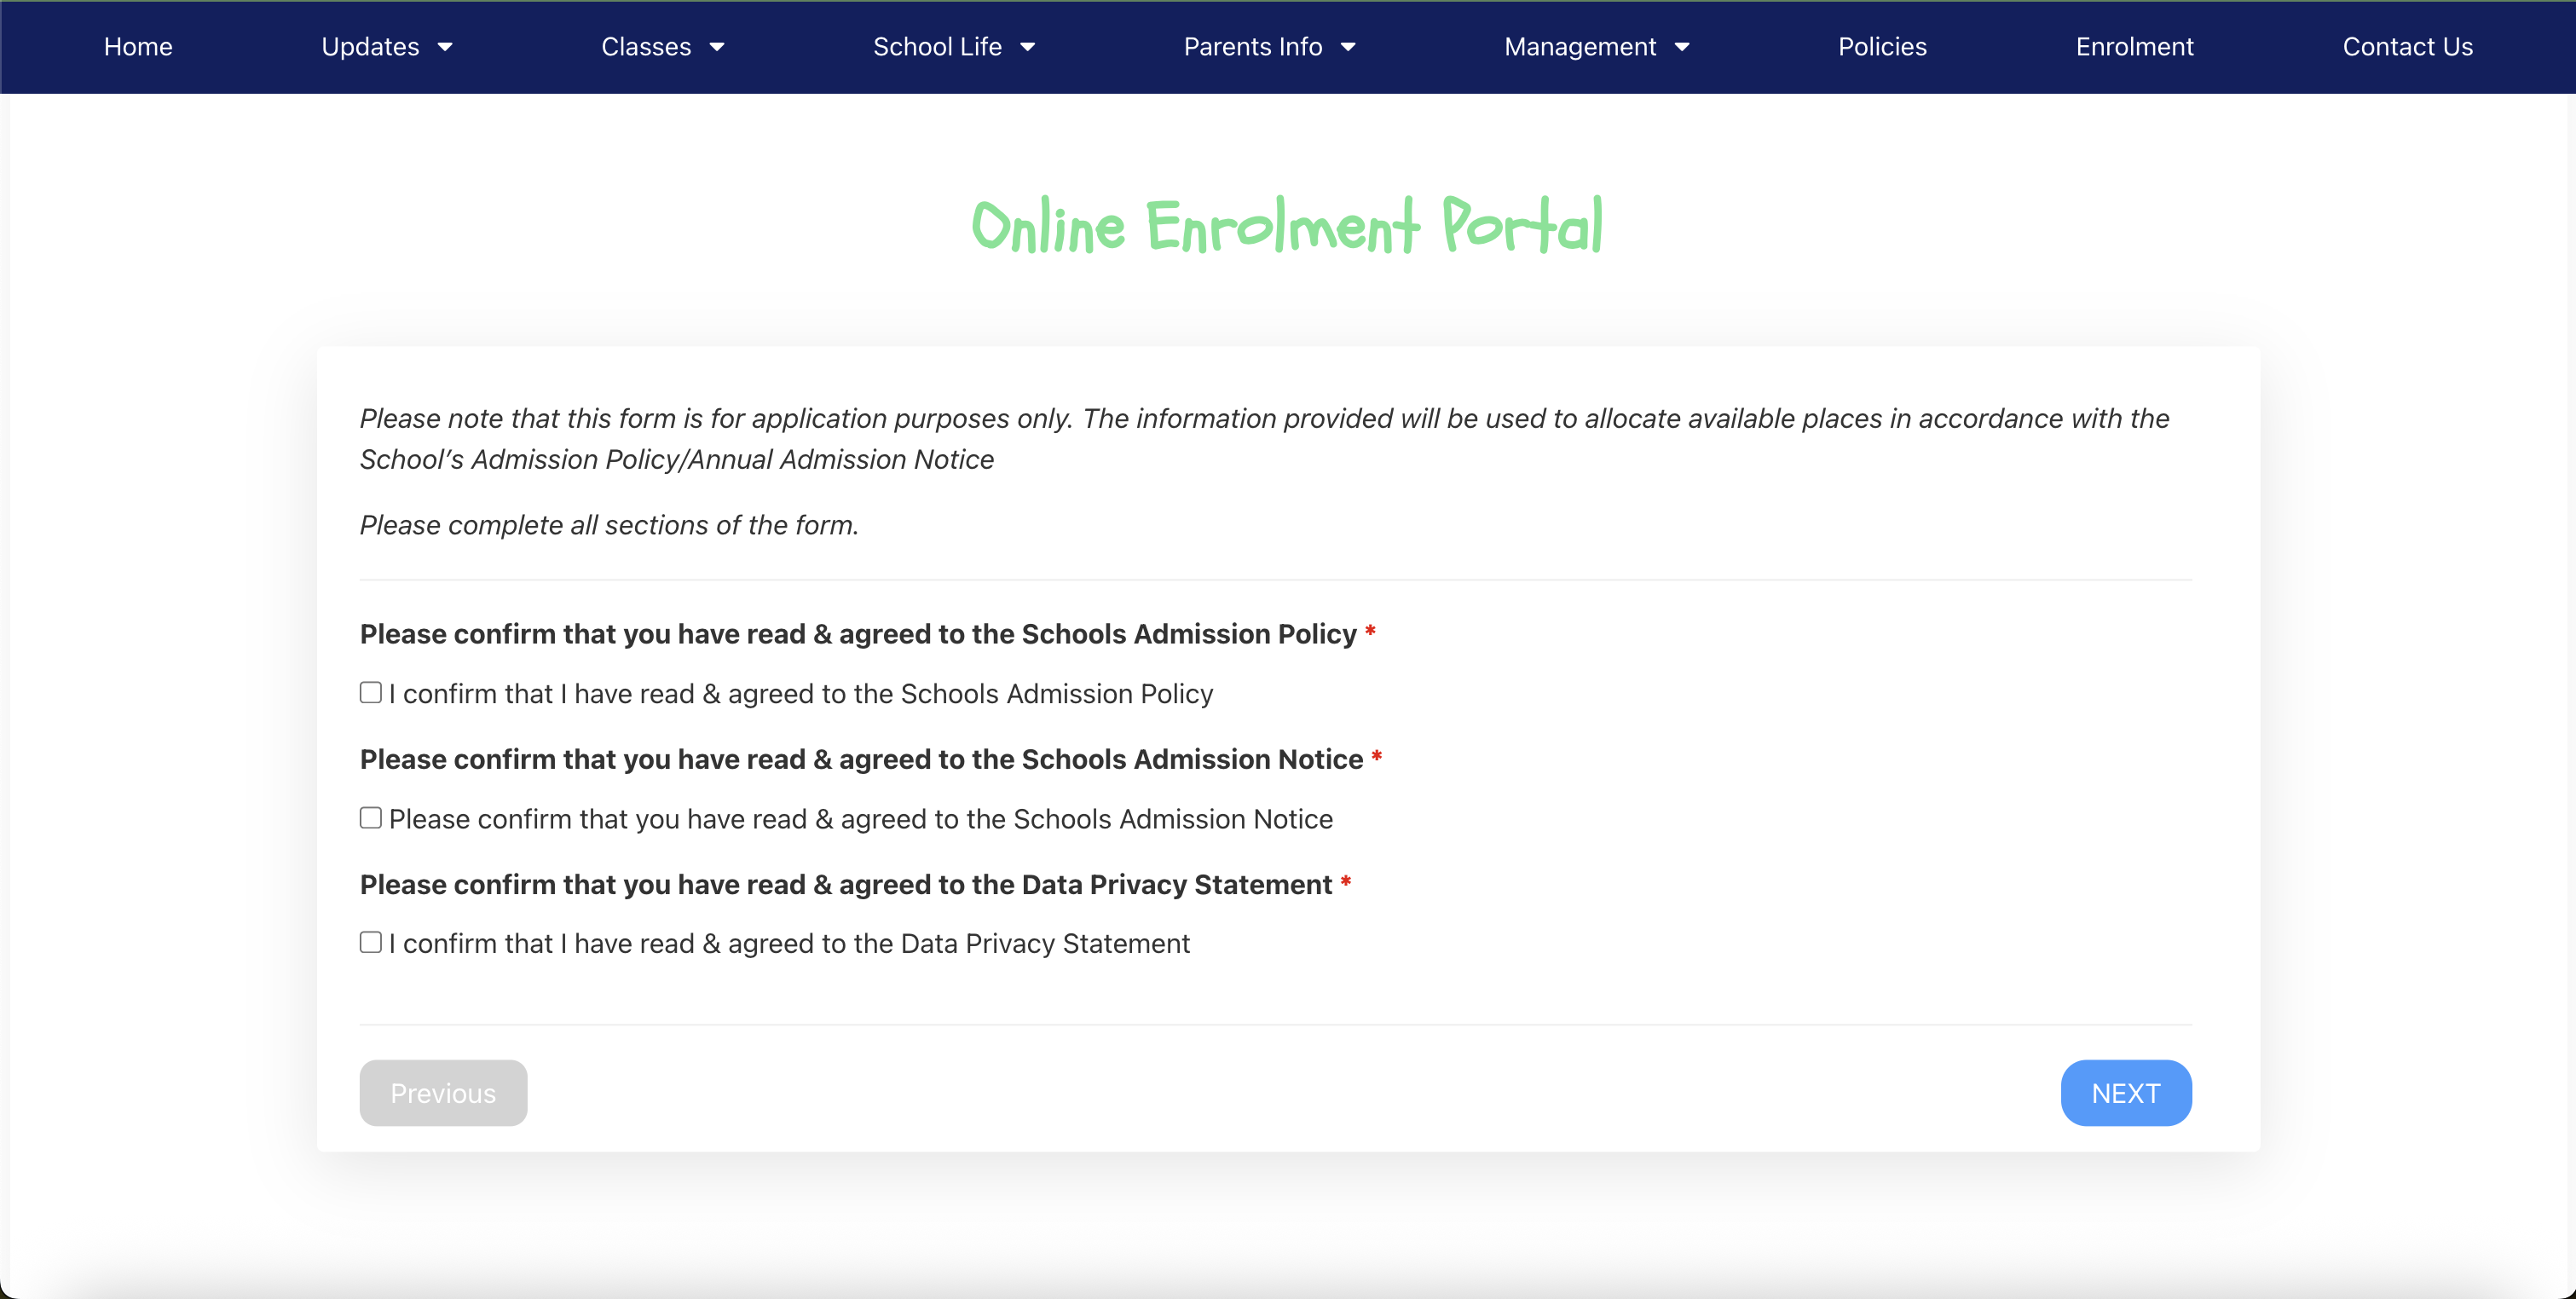Expand the Parents Info dropdown arrow
2576x1299 pixels.
pos(1348,47)
